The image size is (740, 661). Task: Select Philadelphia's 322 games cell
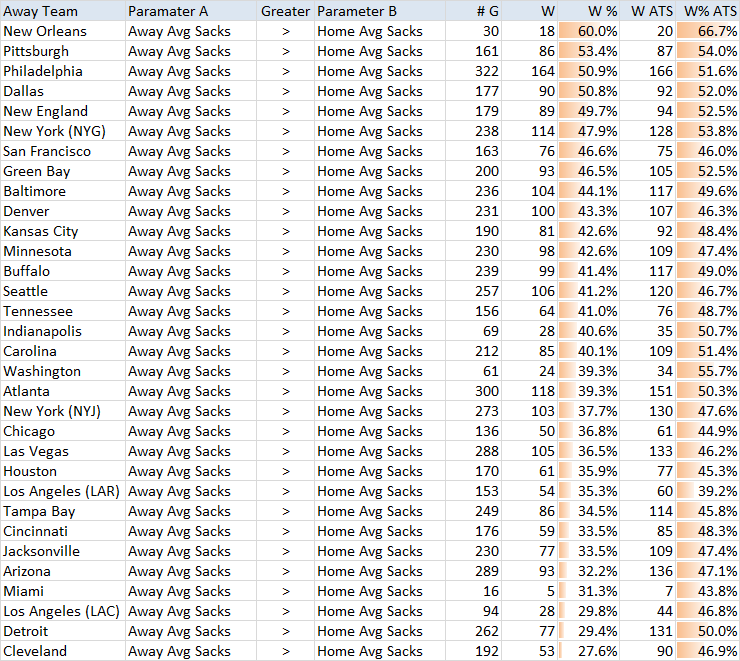coord(473,71)
